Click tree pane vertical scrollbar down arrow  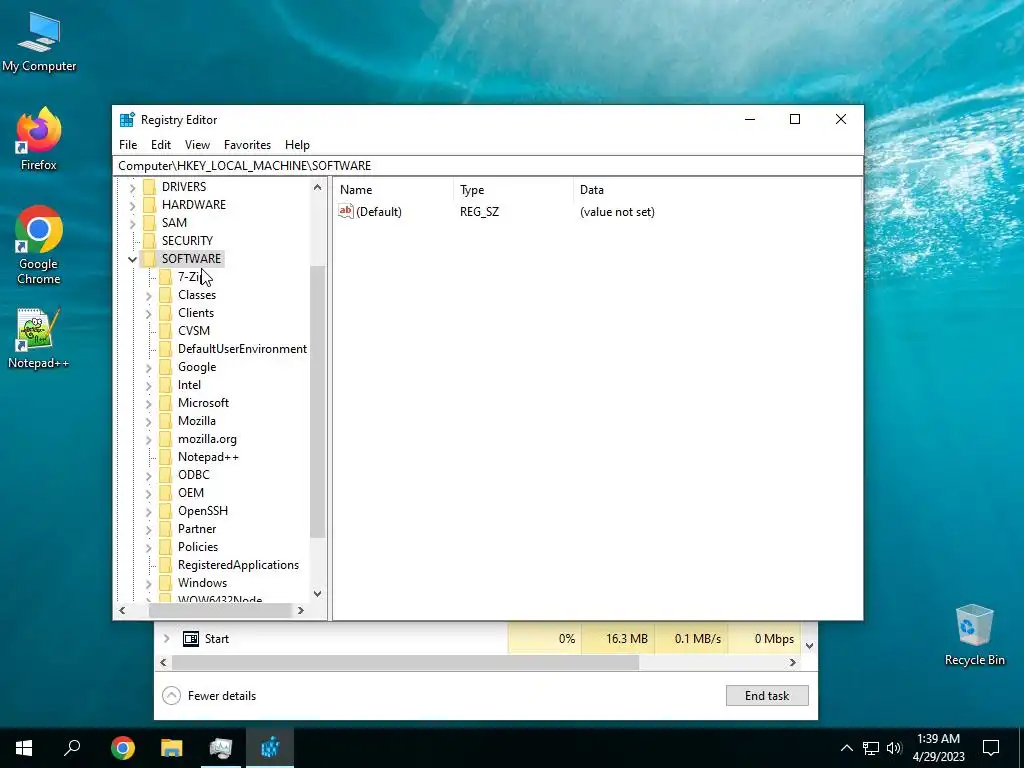coord(317,594)
